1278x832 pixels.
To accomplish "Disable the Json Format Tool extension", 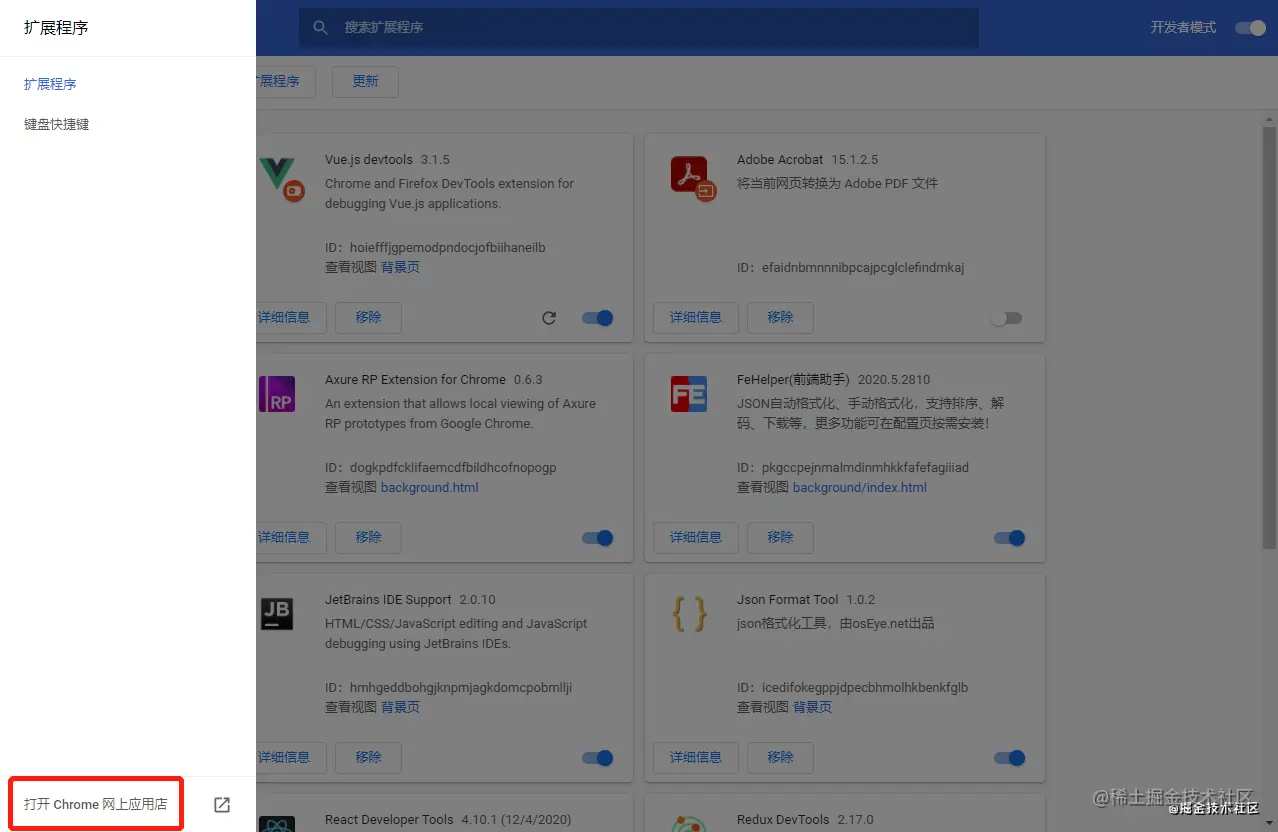I will pyautogui.click(x=1010, y=758).
